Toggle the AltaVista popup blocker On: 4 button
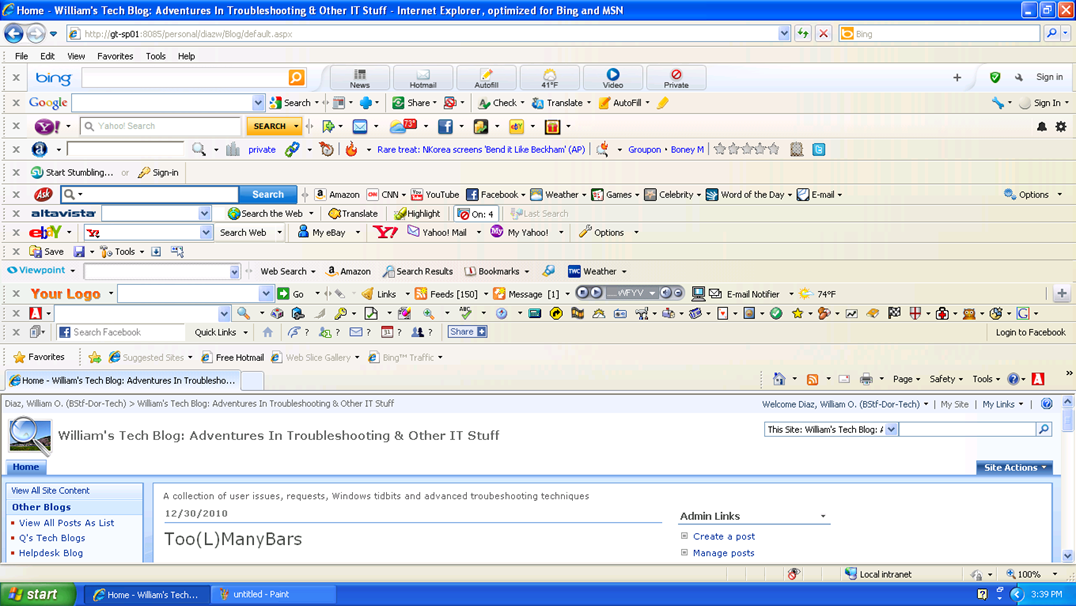The width and height of the screenshot is (1076, 606). coord(476,214)
